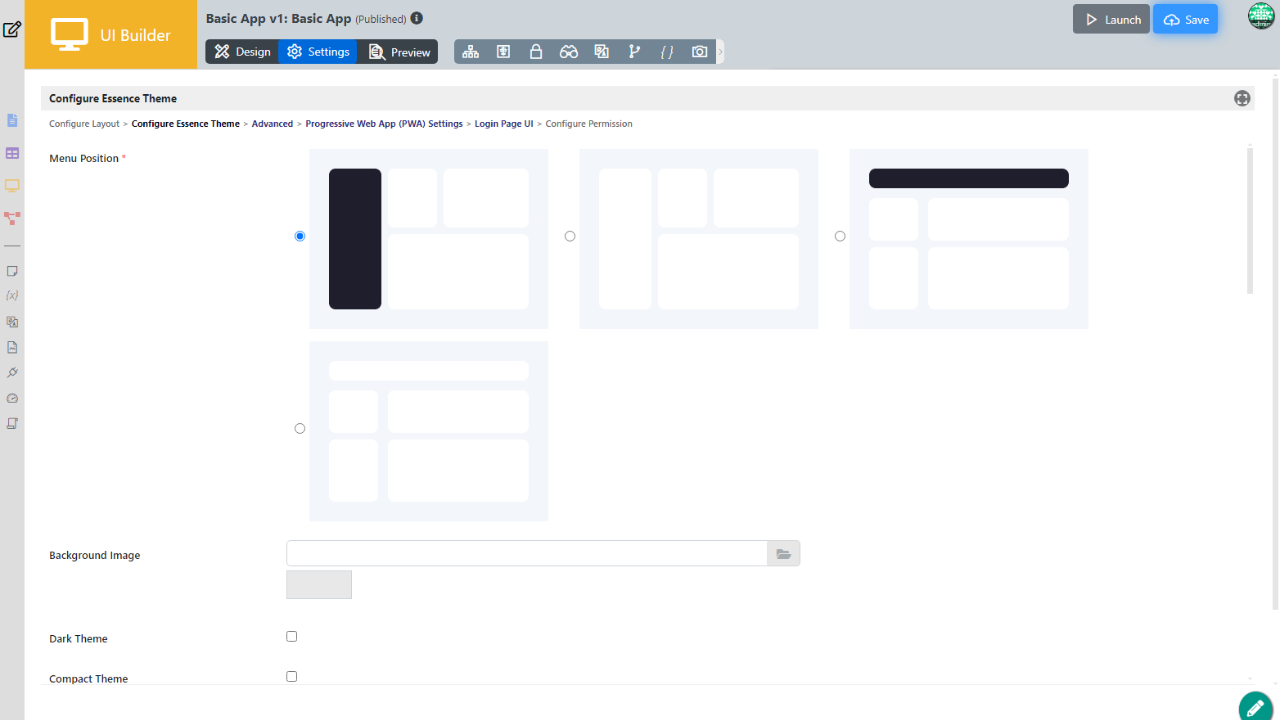Image resolution: width=1280 pixels, height=720 pixels.
Task: Select the dark left-sidebar menu position
Action: tap(300, 236)
